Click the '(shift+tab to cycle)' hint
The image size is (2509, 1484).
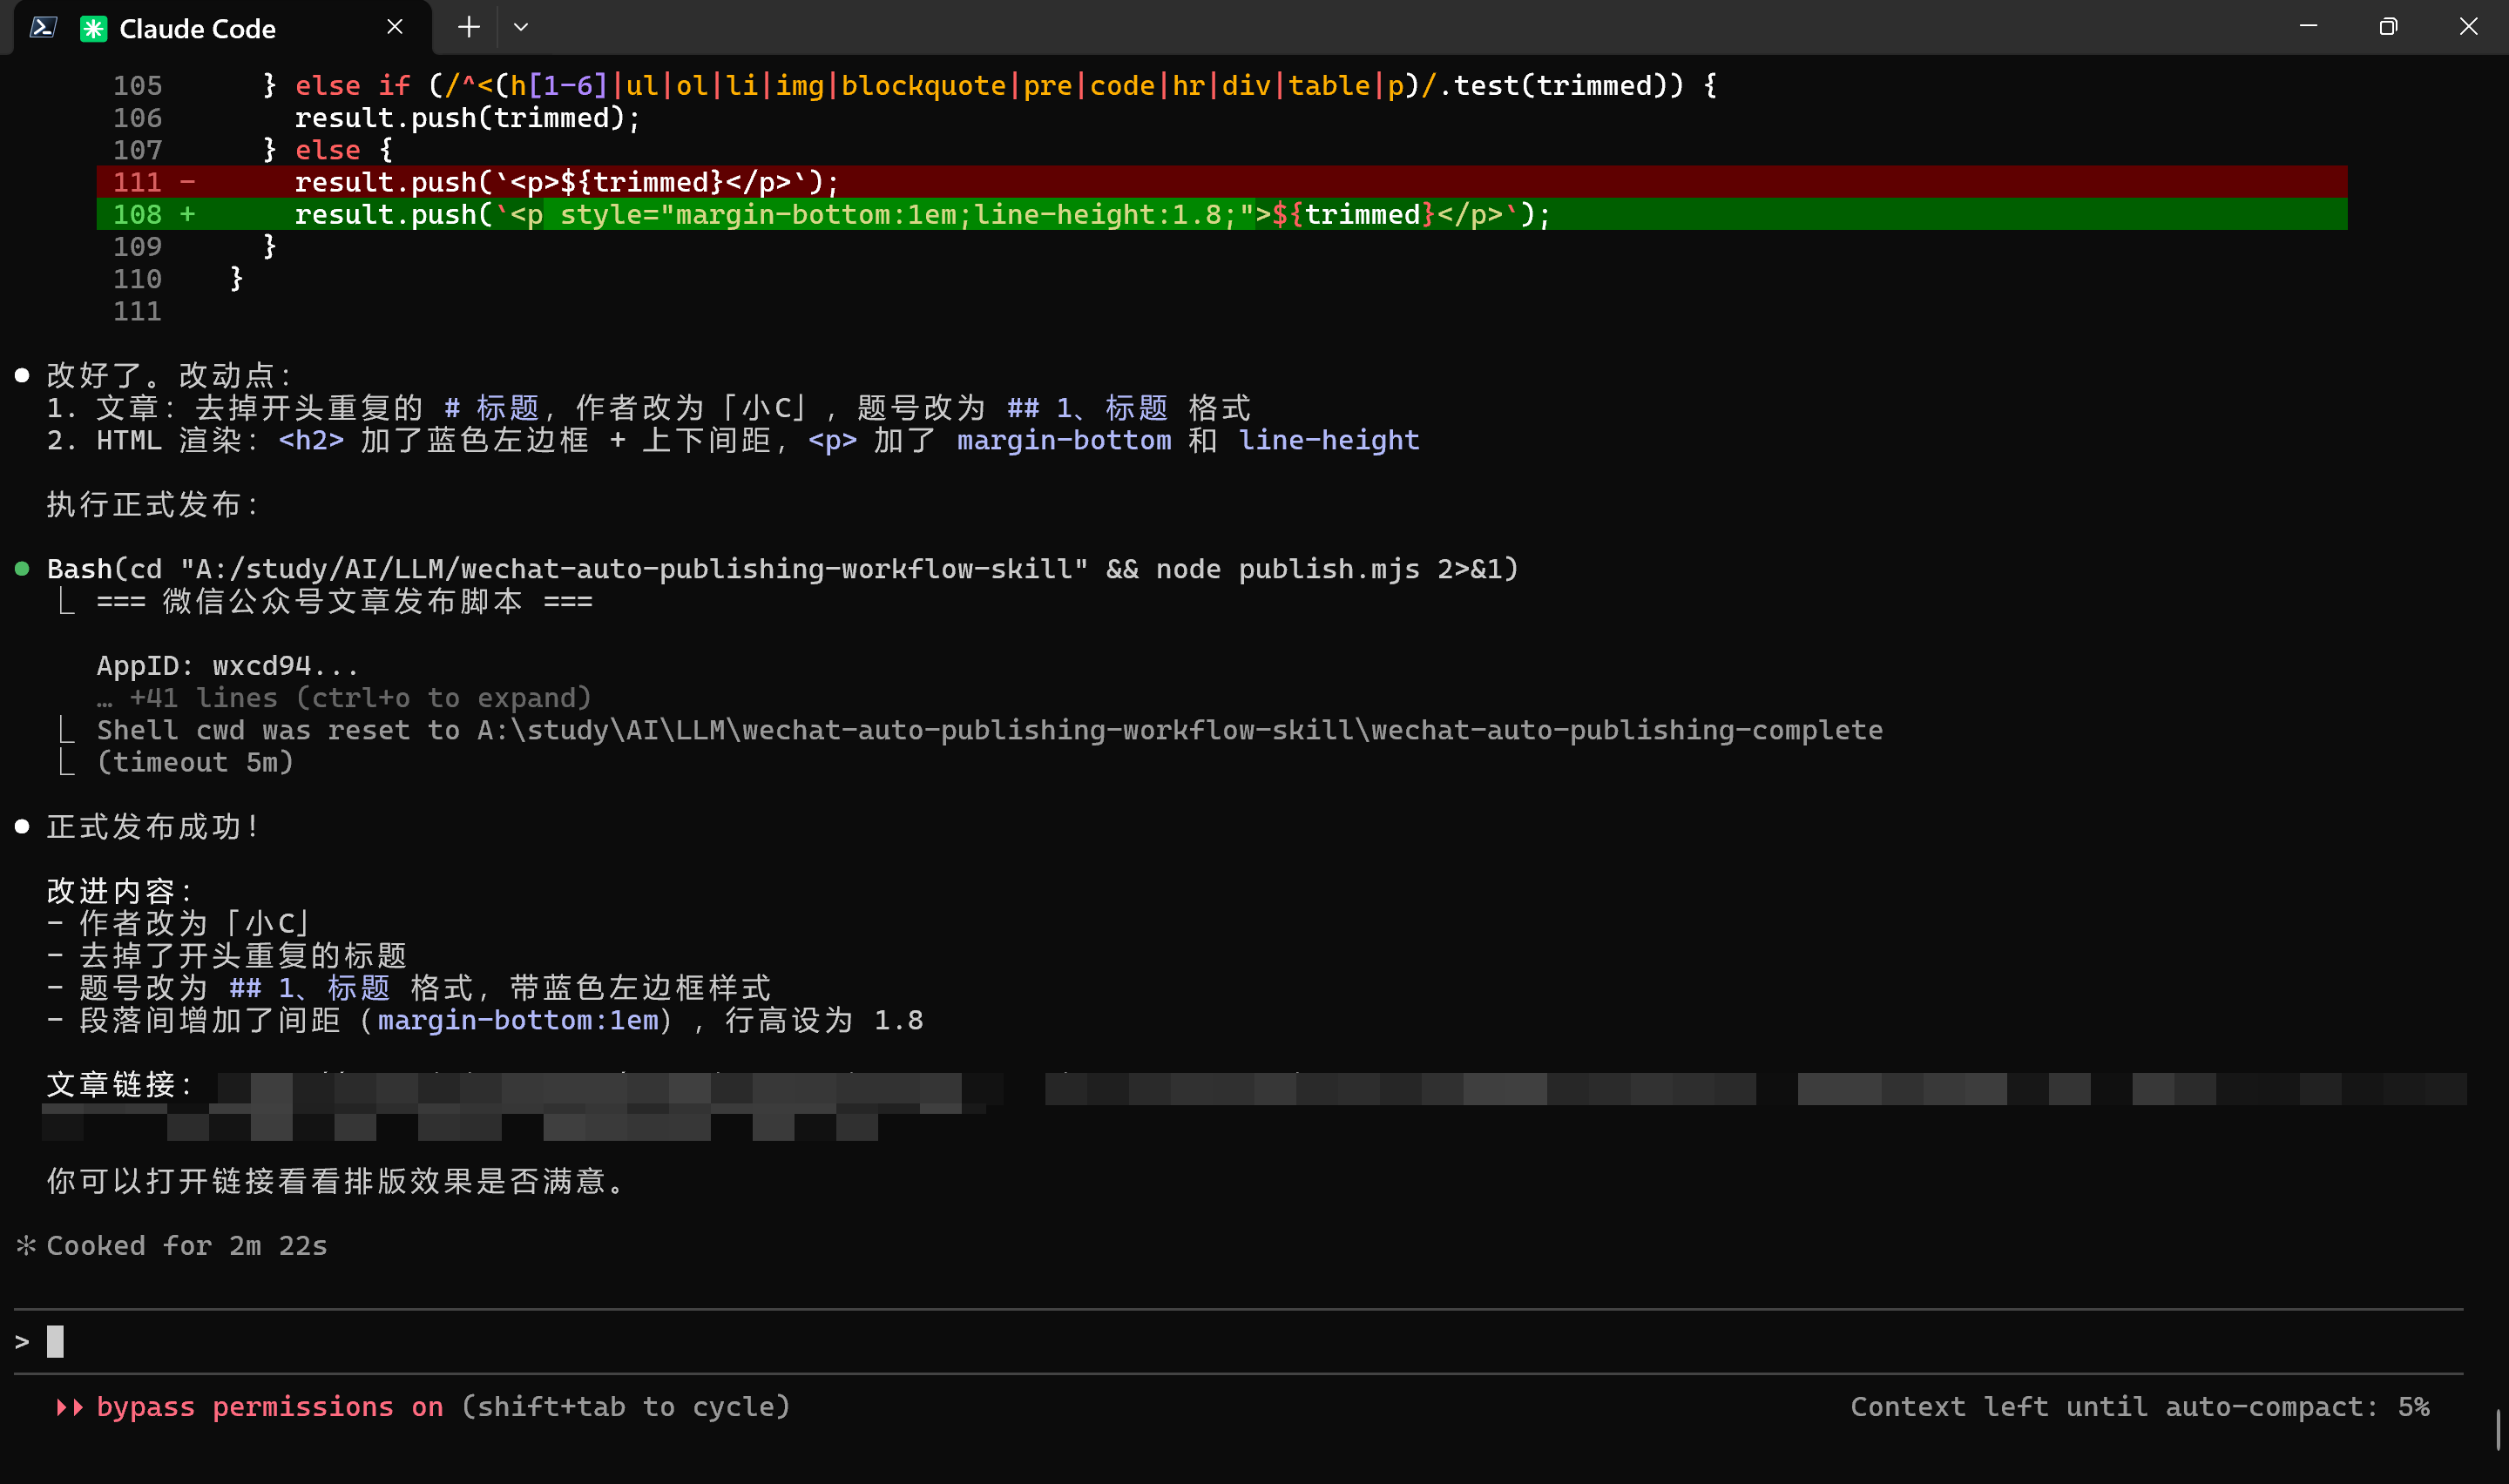(626, 1407)
